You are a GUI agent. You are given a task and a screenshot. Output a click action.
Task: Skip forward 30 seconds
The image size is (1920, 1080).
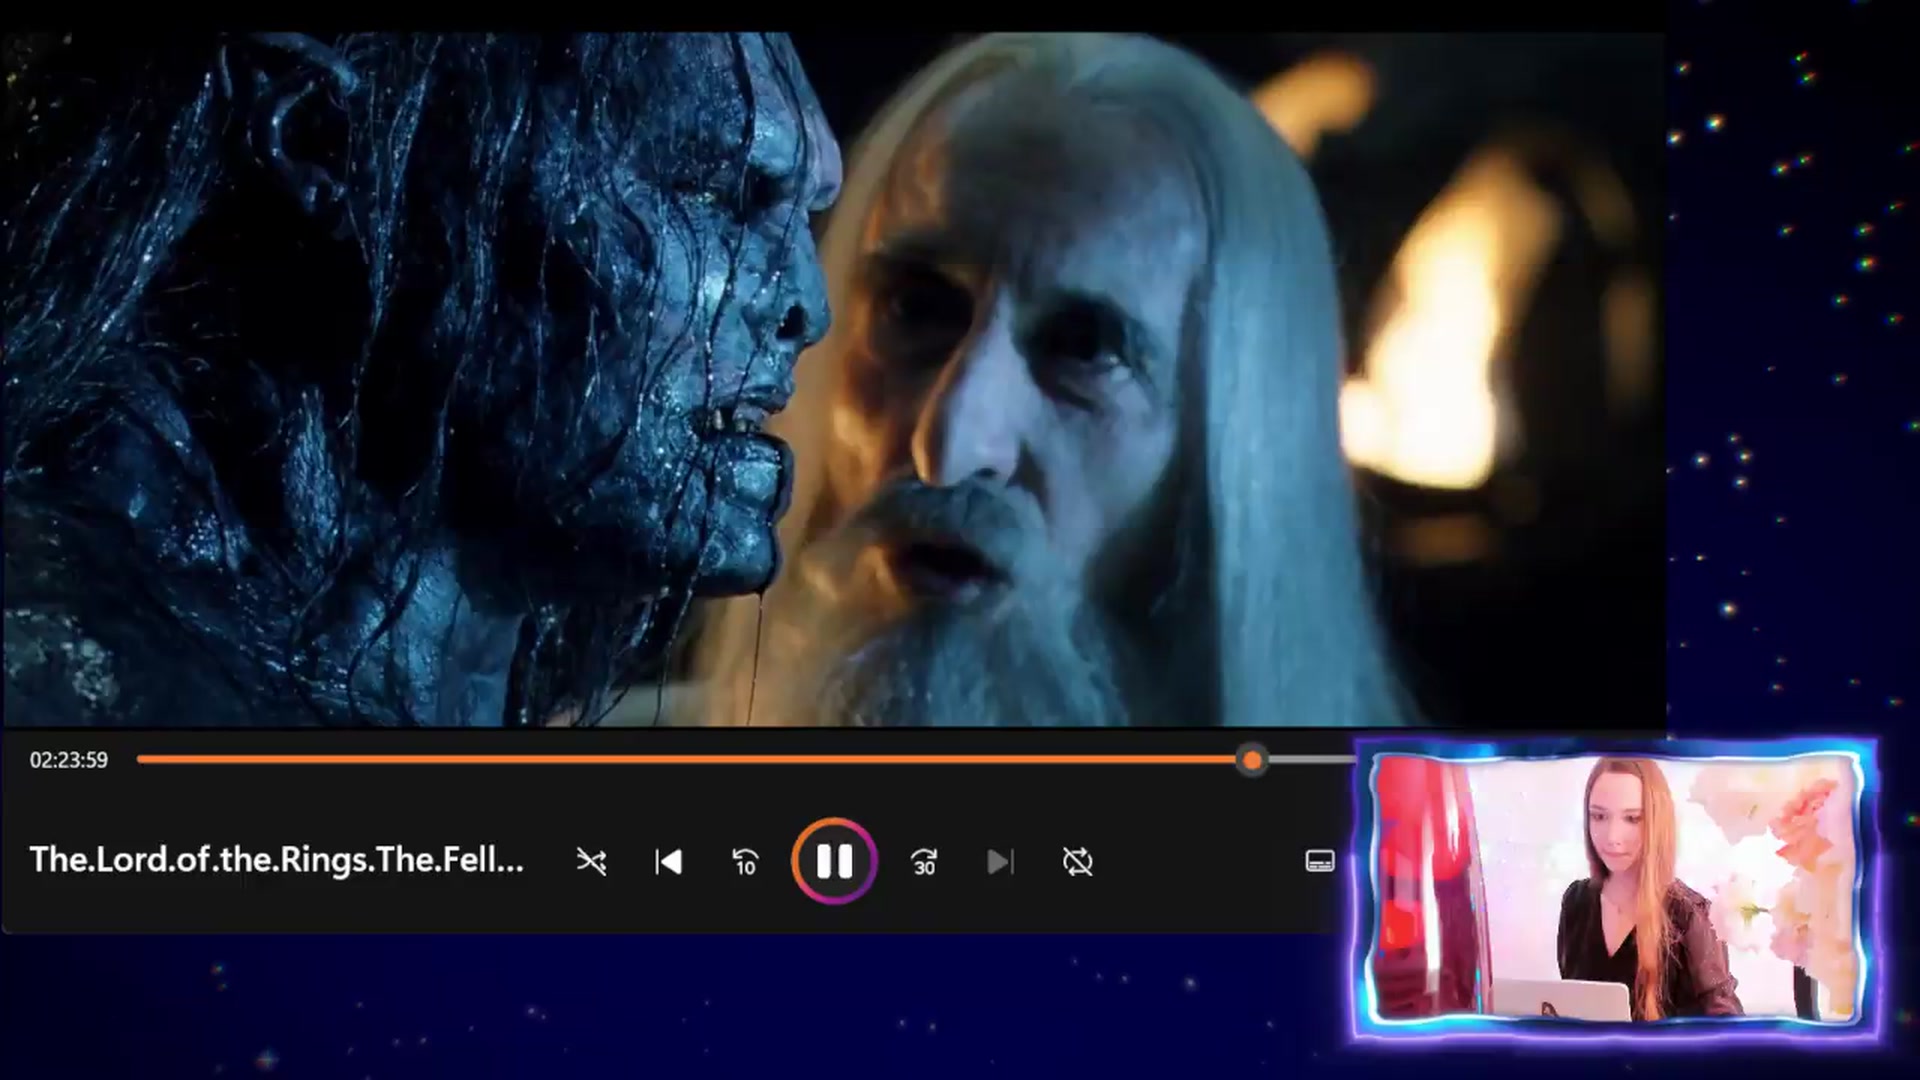tap(924, 861)
